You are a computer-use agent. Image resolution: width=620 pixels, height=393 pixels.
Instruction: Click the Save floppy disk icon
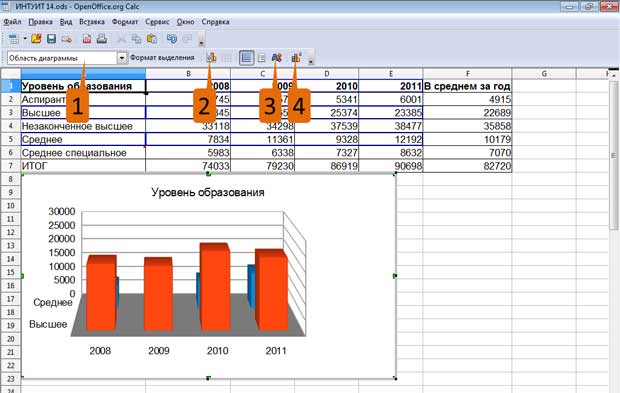pyautogui.click(x=51, y=38)
